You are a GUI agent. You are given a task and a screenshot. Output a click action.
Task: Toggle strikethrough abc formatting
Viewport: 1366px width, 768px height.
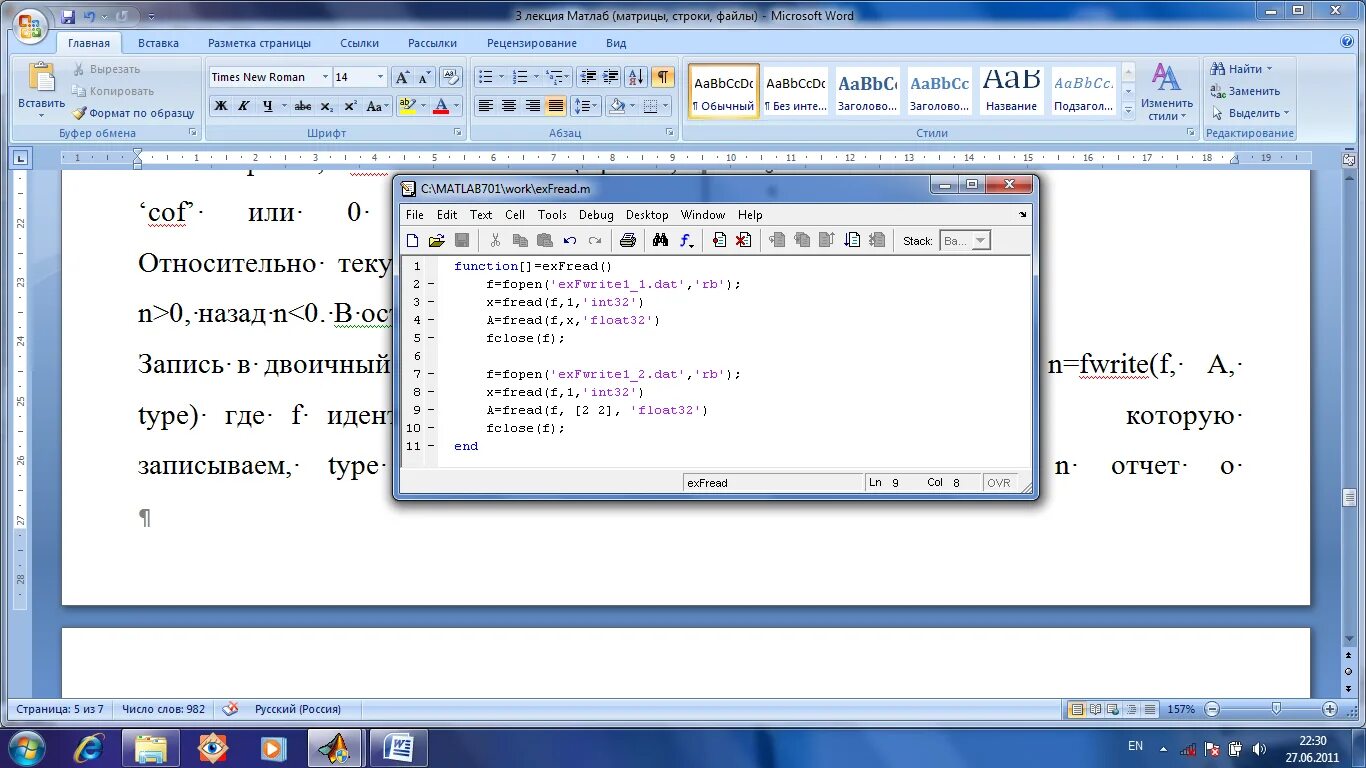pyautogui.click(x=303, y=106)
